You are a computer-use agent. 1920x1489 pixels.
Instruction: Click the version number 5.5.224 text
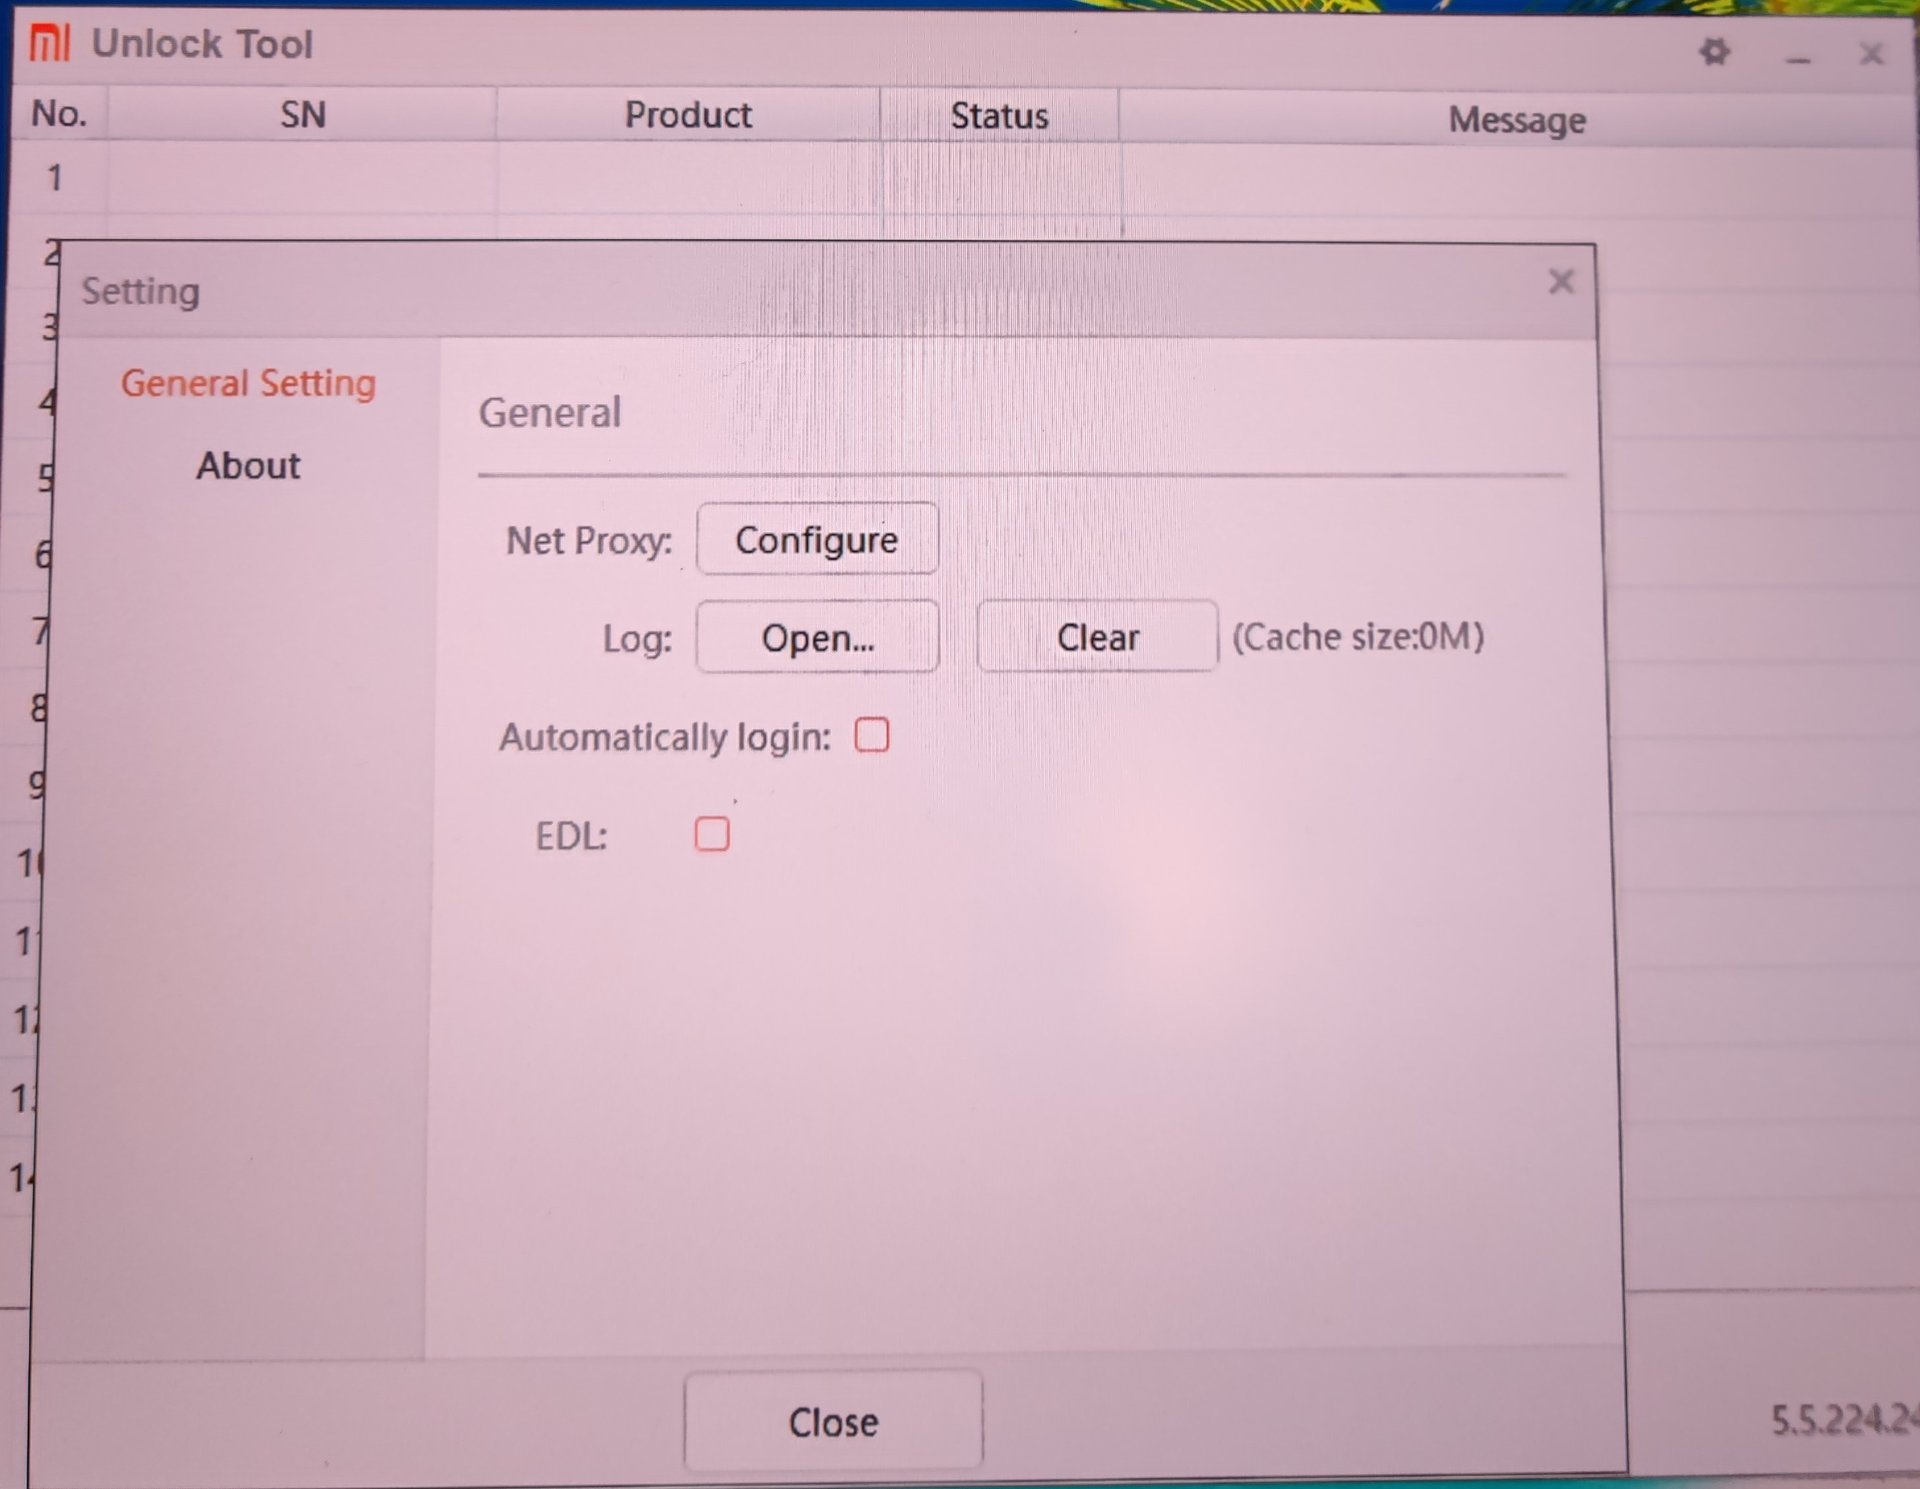(1844, 1420)
